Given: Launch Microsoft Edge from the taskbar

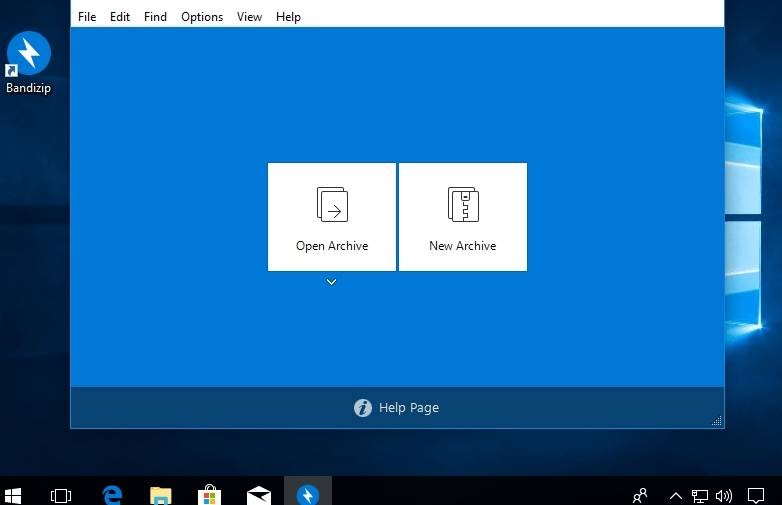Looking at the screenshot, I should (112, 494).
